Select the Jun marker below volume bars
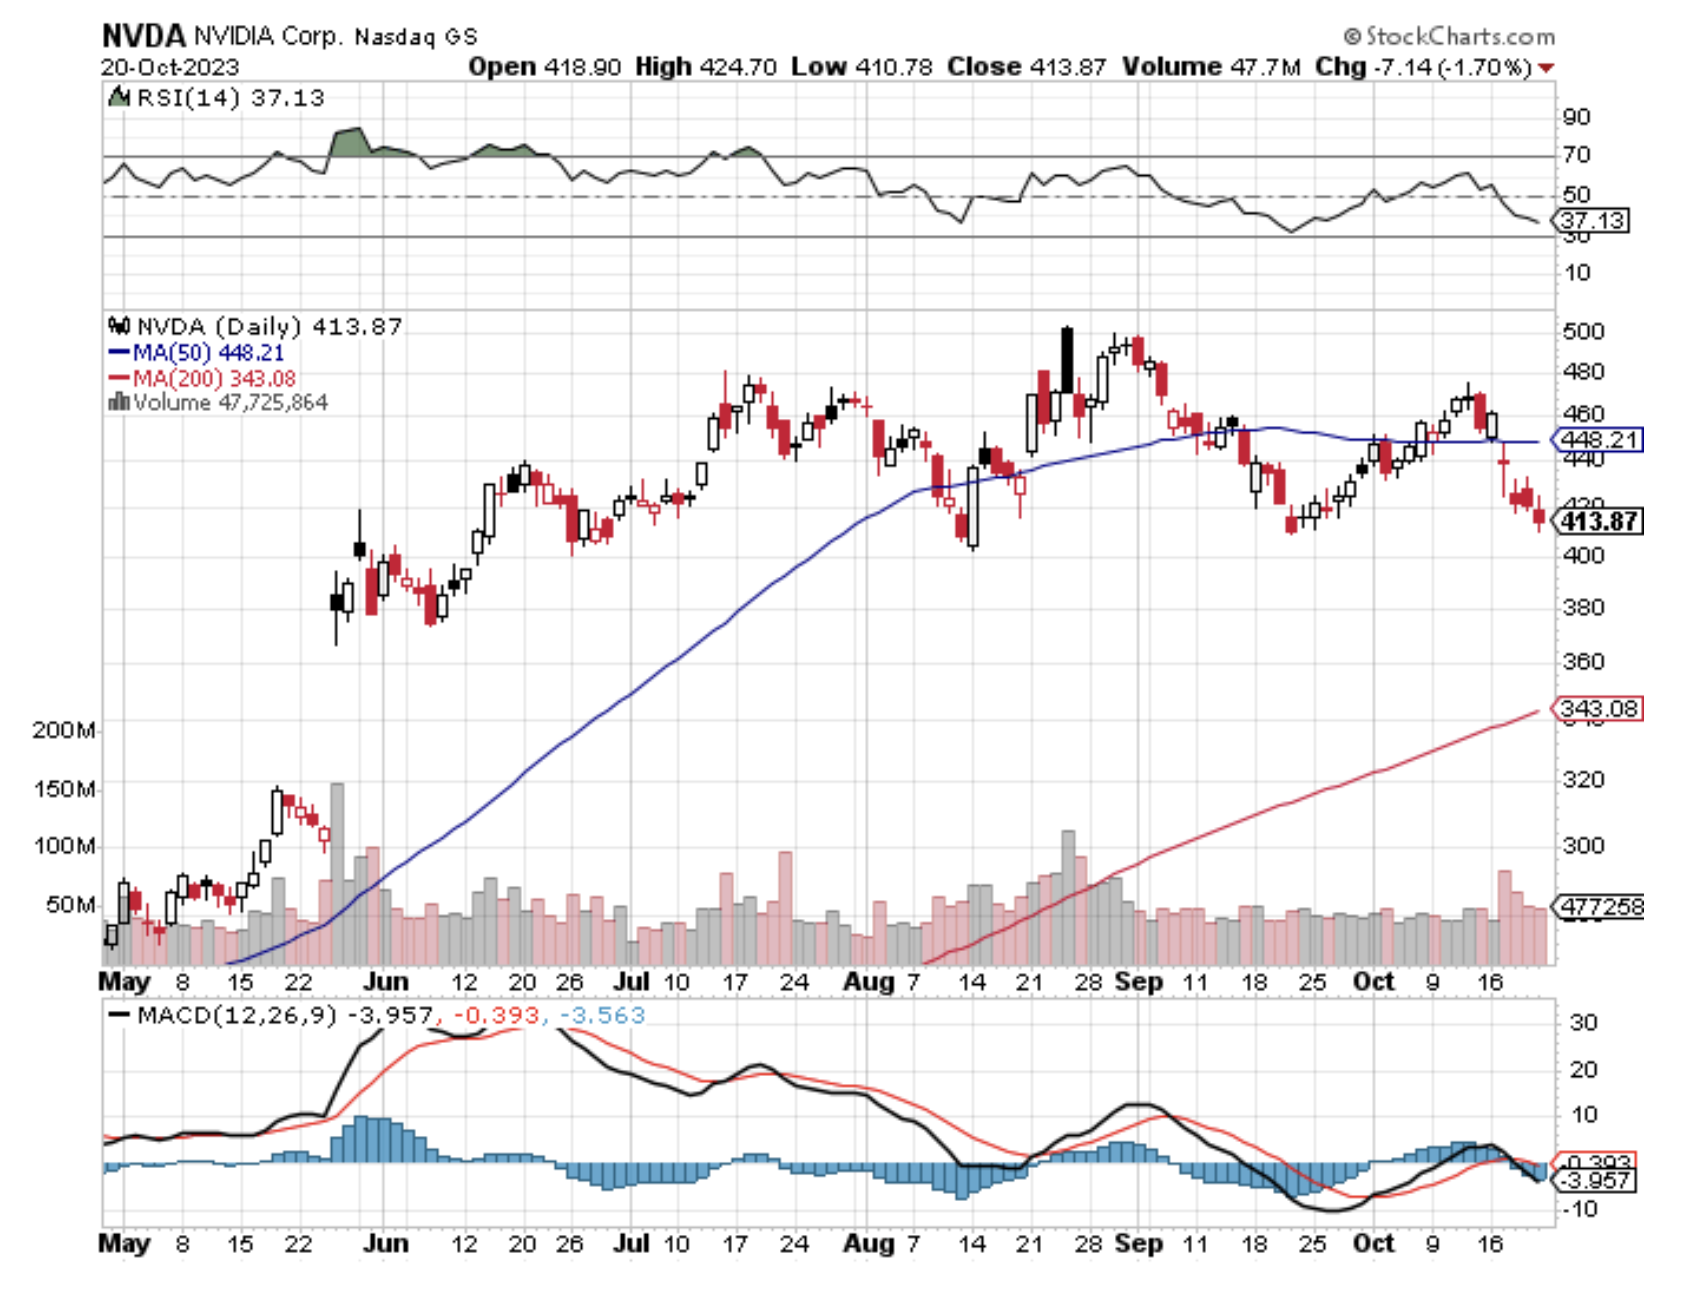This screenshot has height=1302, width=1690. [x=385, y=982]
